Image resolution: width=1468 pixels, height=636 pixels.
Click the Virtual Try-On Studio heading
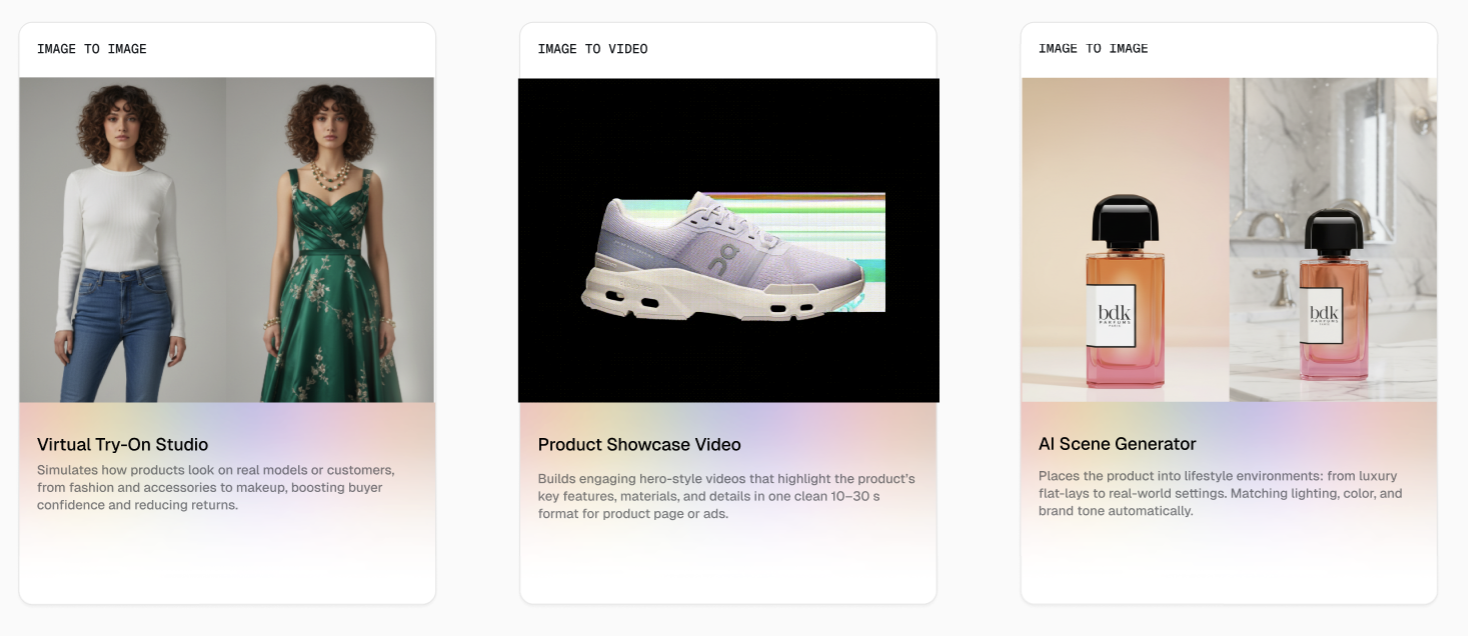click(x=122, y=444)
